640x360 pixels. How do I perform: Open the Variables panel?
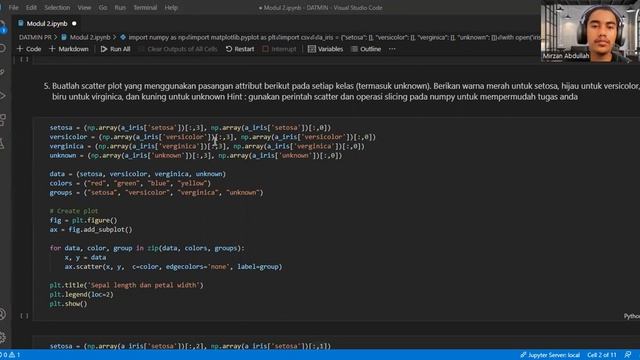point(325,49)
